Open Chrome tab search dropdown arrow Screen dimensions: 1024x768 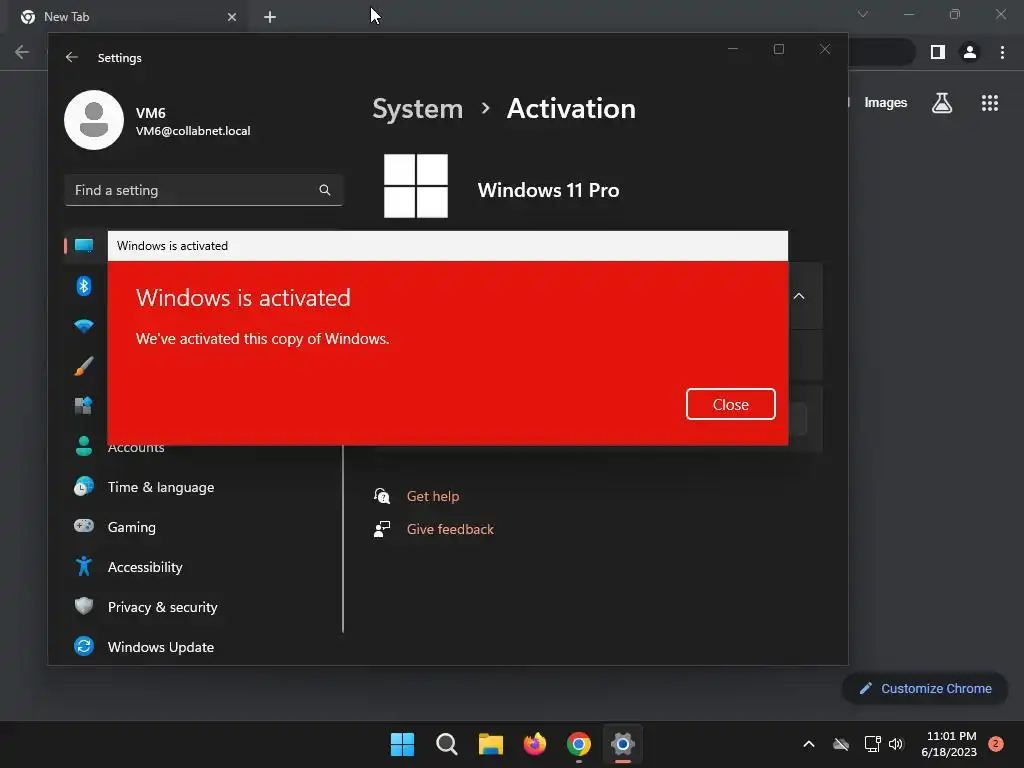(x=863, y=14)
